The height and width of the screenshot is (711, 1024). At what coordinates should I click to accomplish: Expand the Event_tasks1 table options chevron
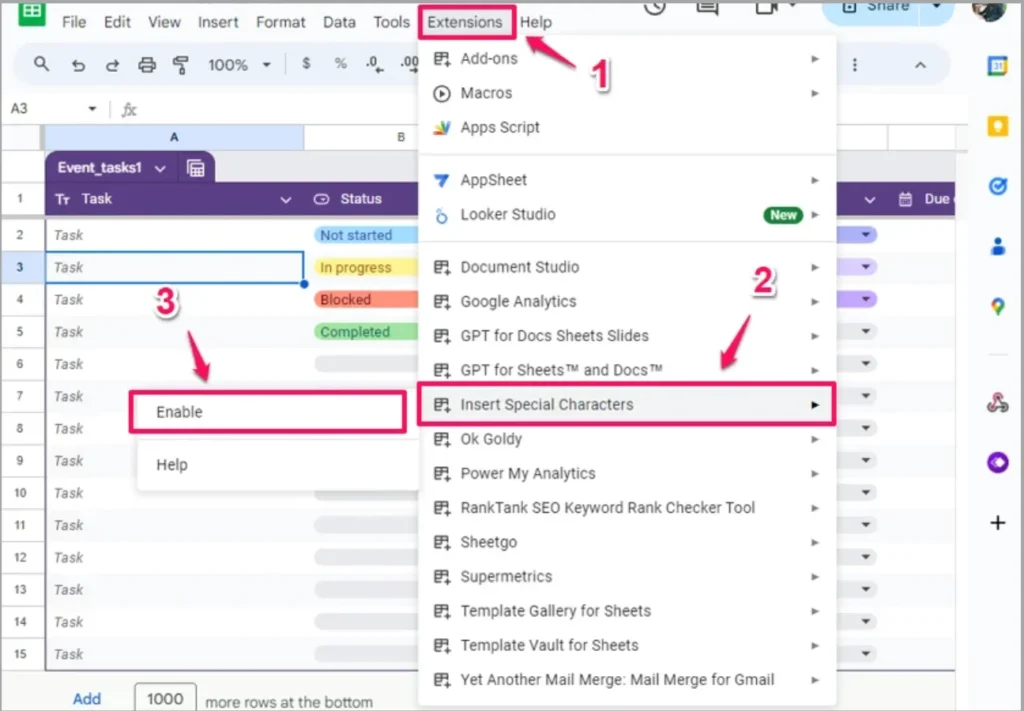tap(160, 168)
